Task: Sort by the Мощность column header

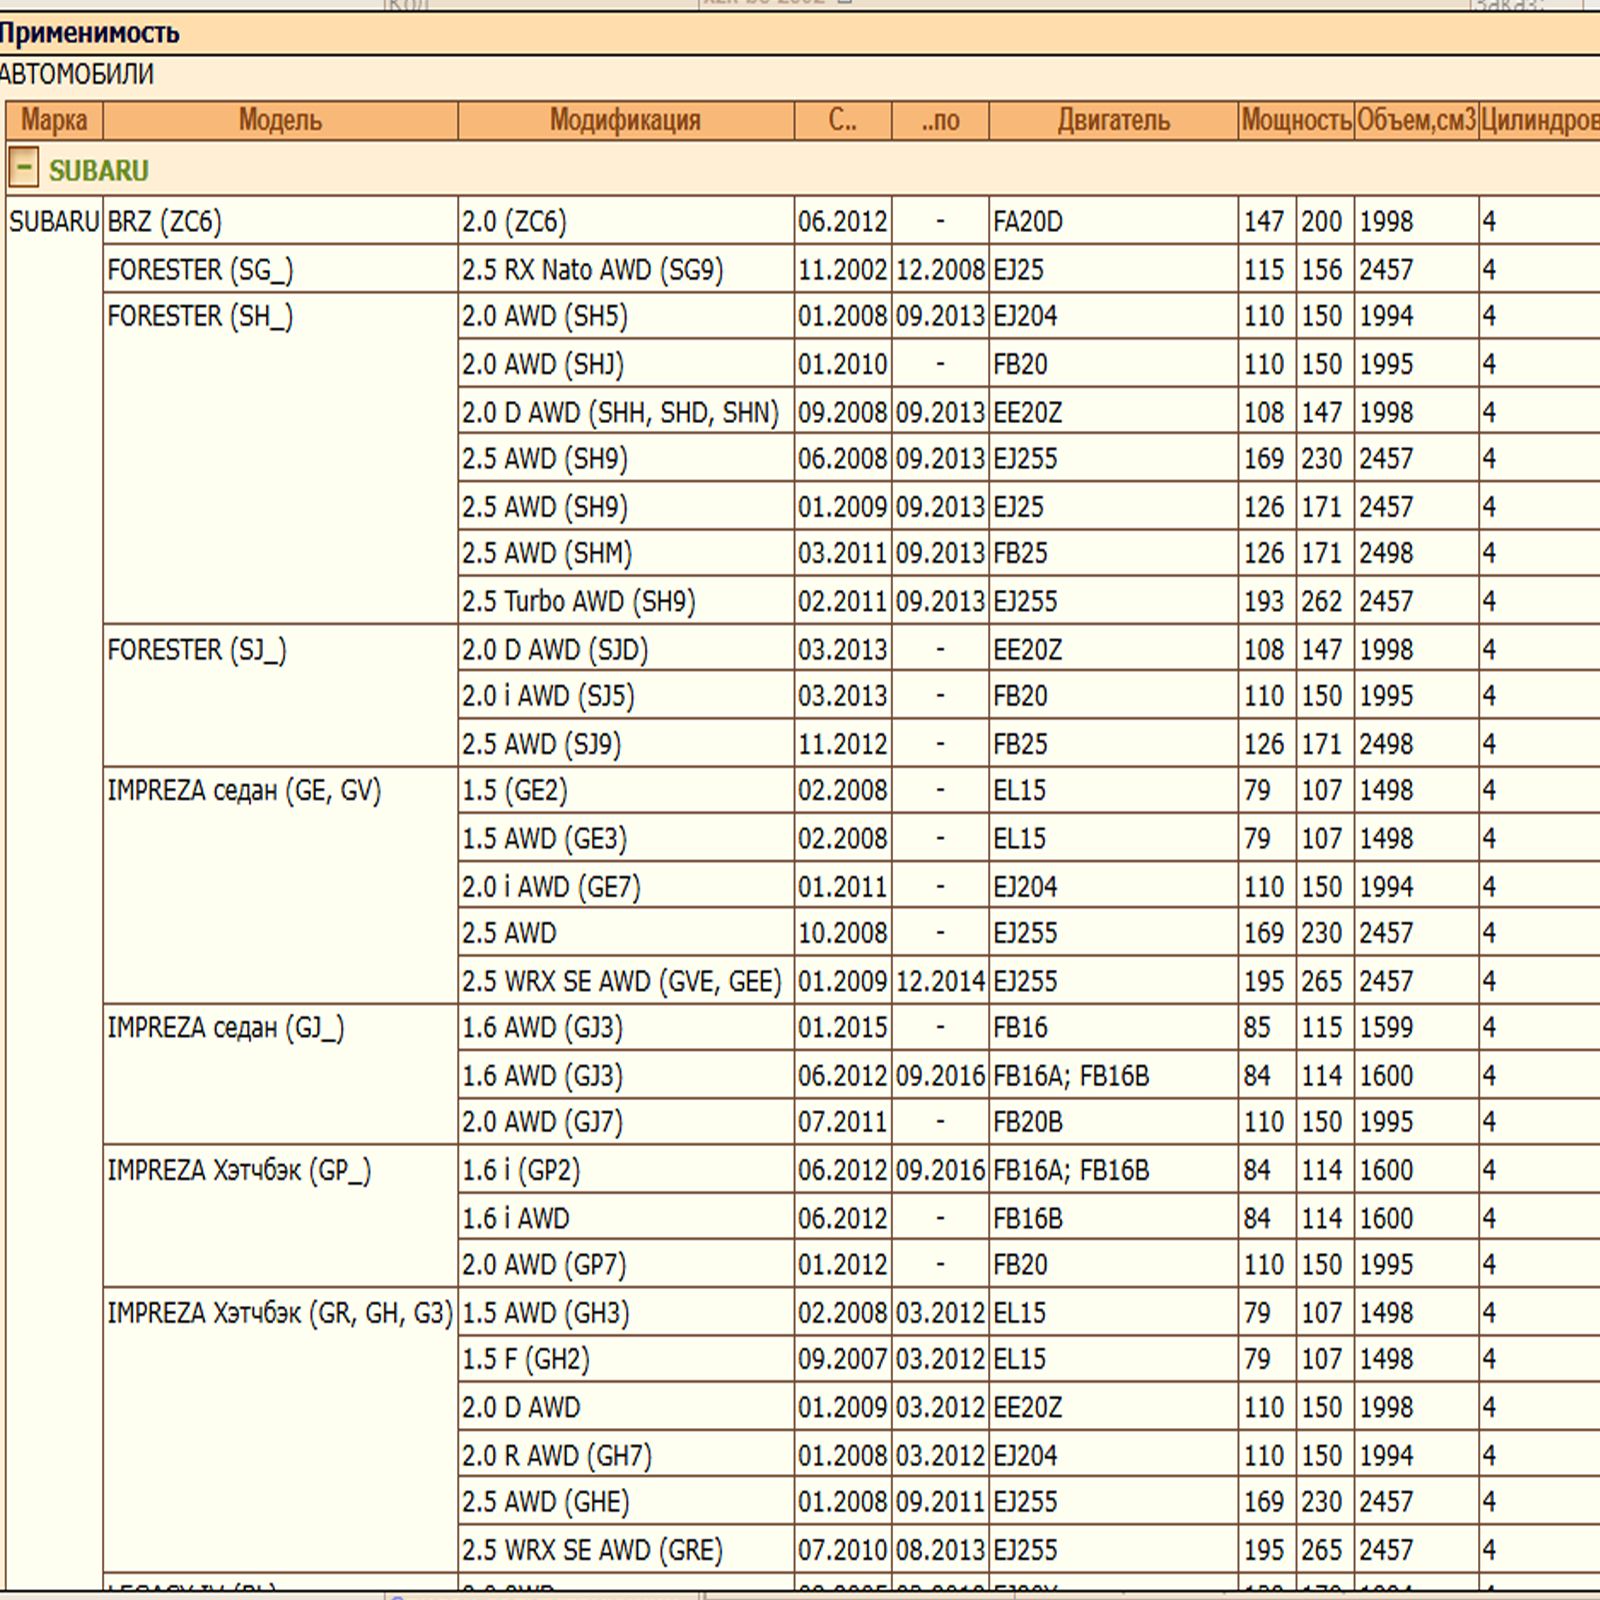Action: click(1295, 121)
